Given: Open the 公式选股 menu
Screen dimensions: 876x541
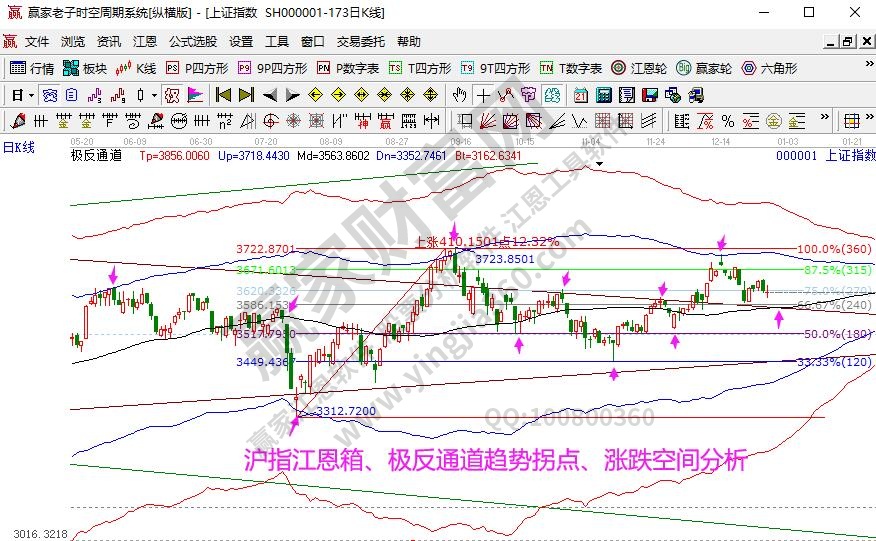Looking at the screenshot, I should (x=192, y=42).
